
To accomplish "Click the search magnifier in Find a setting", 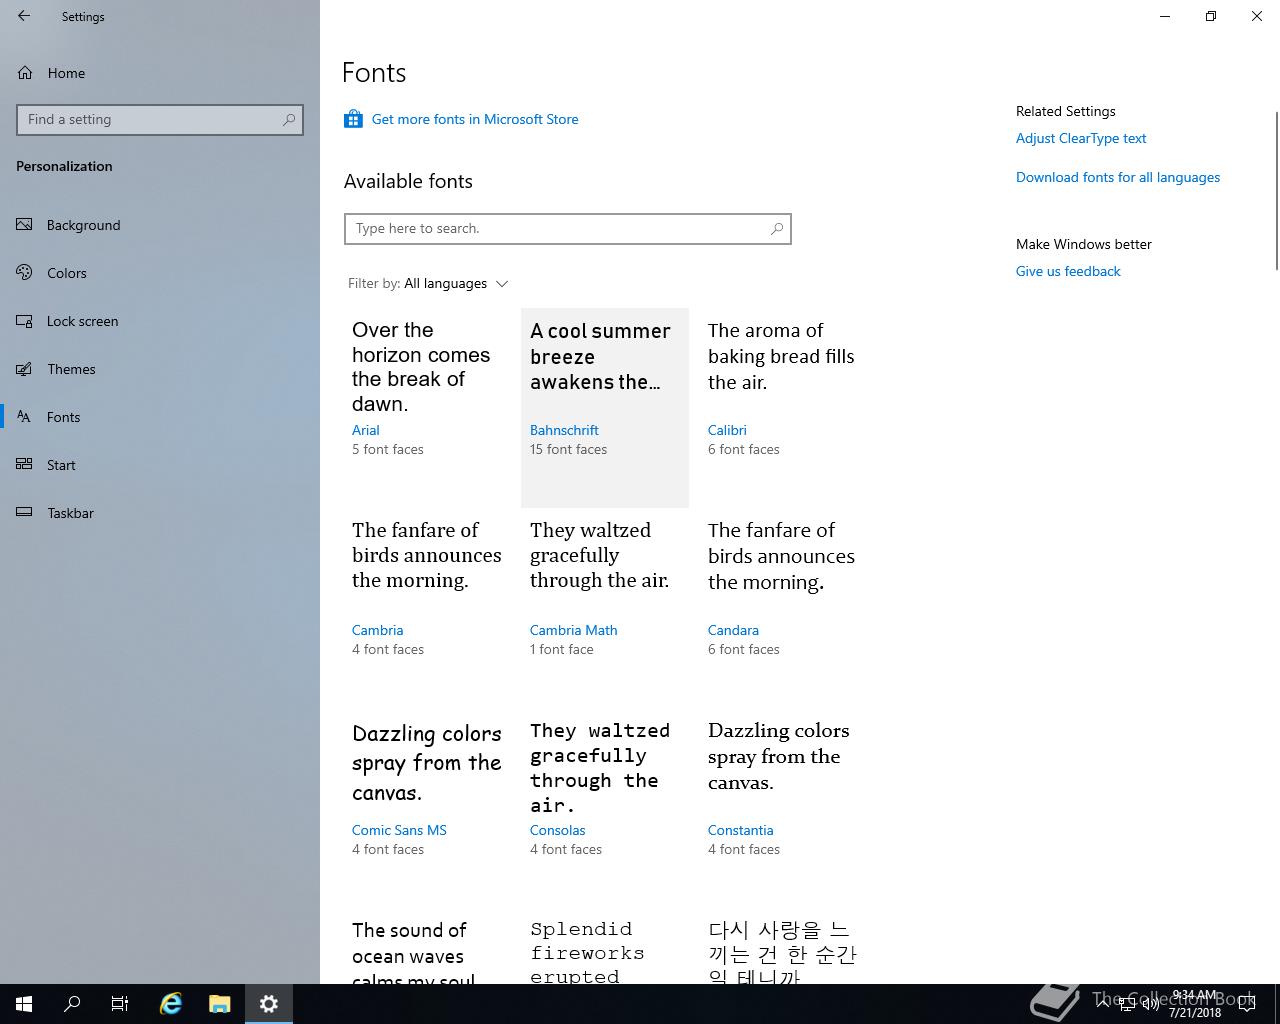I will [289, 119].
